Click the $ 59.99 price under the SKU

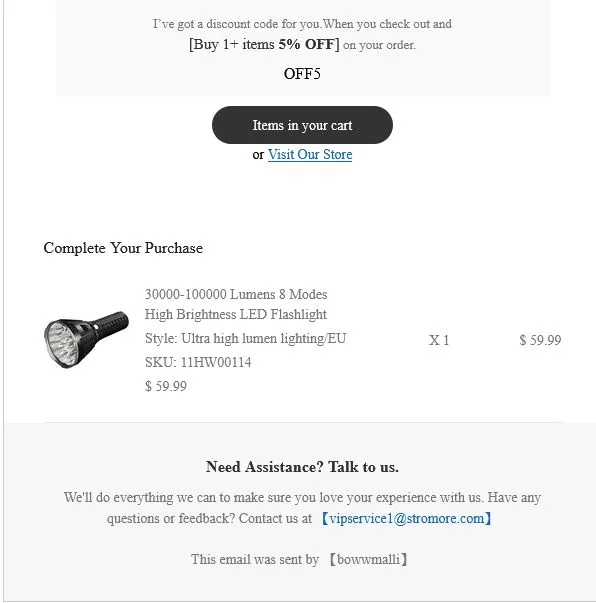click(x=166, y=386)
